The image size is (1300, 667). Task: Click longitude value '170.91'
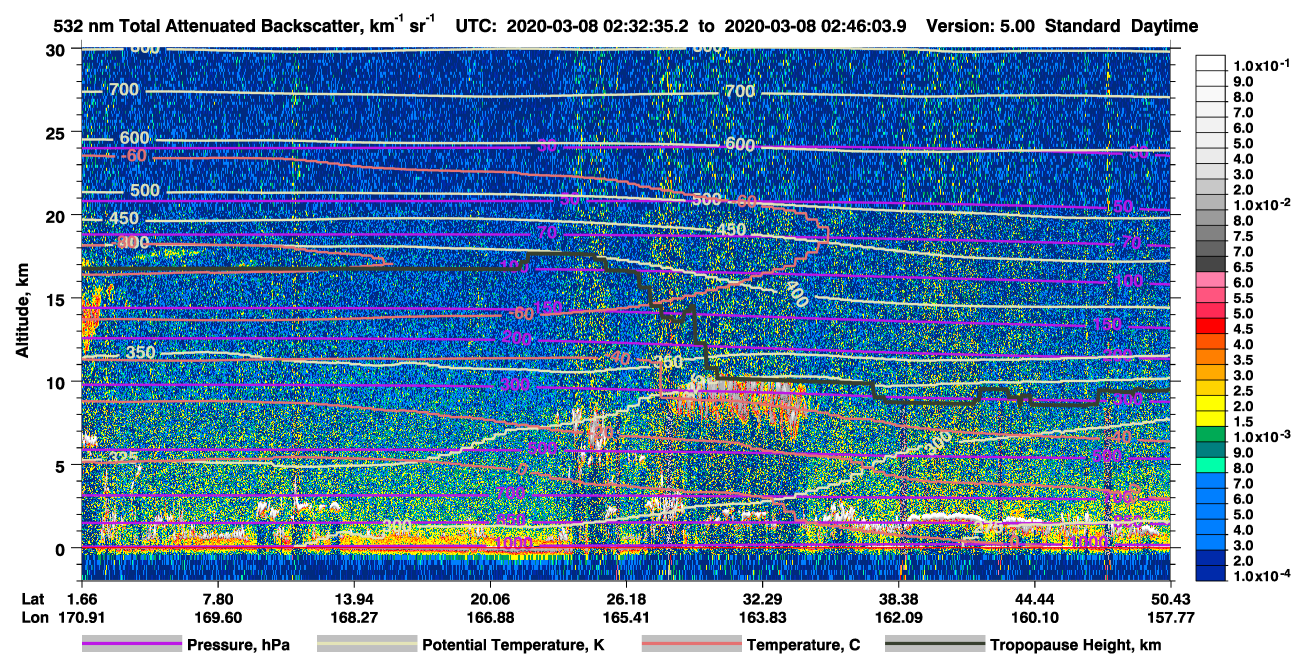click(82, 617)
